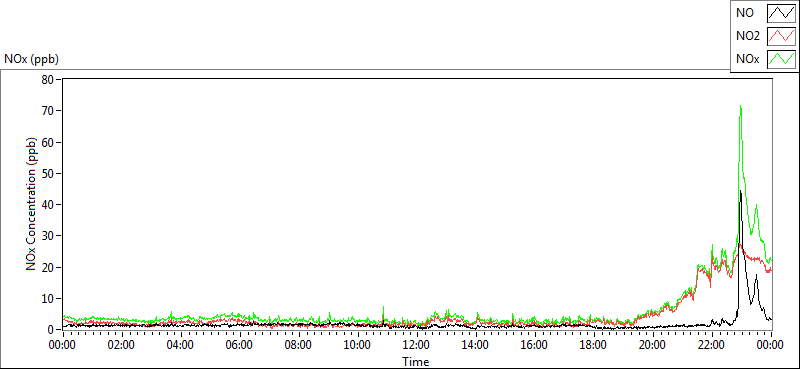This screenshot has width=800, height=369.
Task: Click the 12:00 tick label on time axis
Action: [417, 345]
